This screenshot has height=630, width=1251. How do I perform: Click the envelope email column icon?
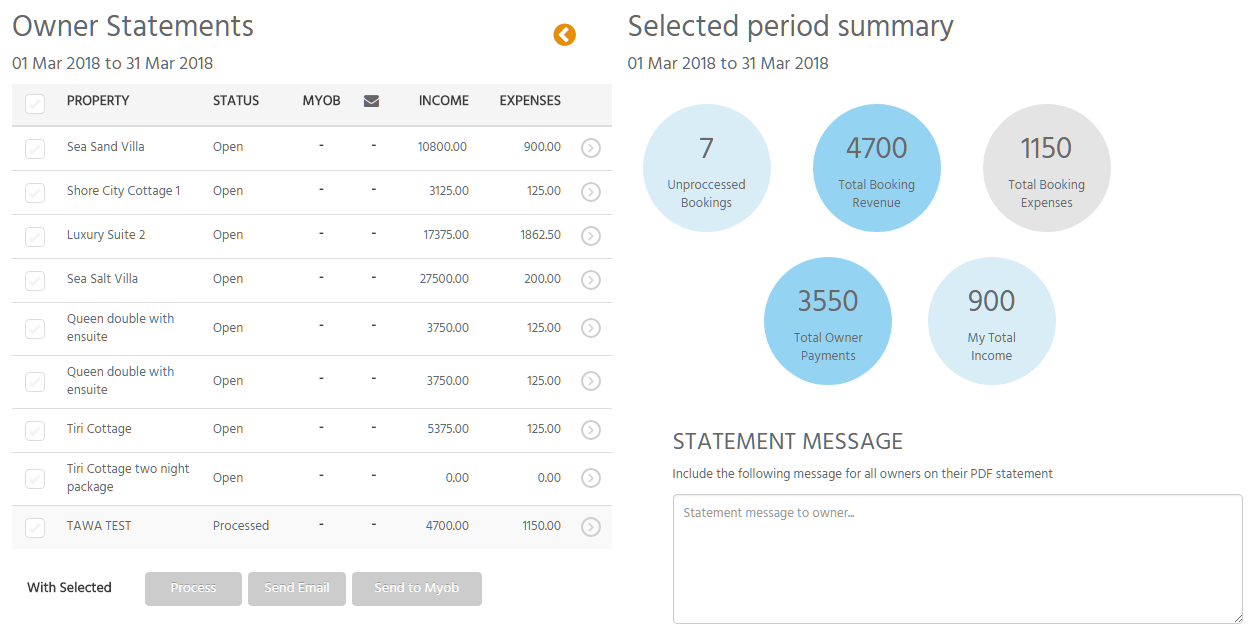coord(371,101)
